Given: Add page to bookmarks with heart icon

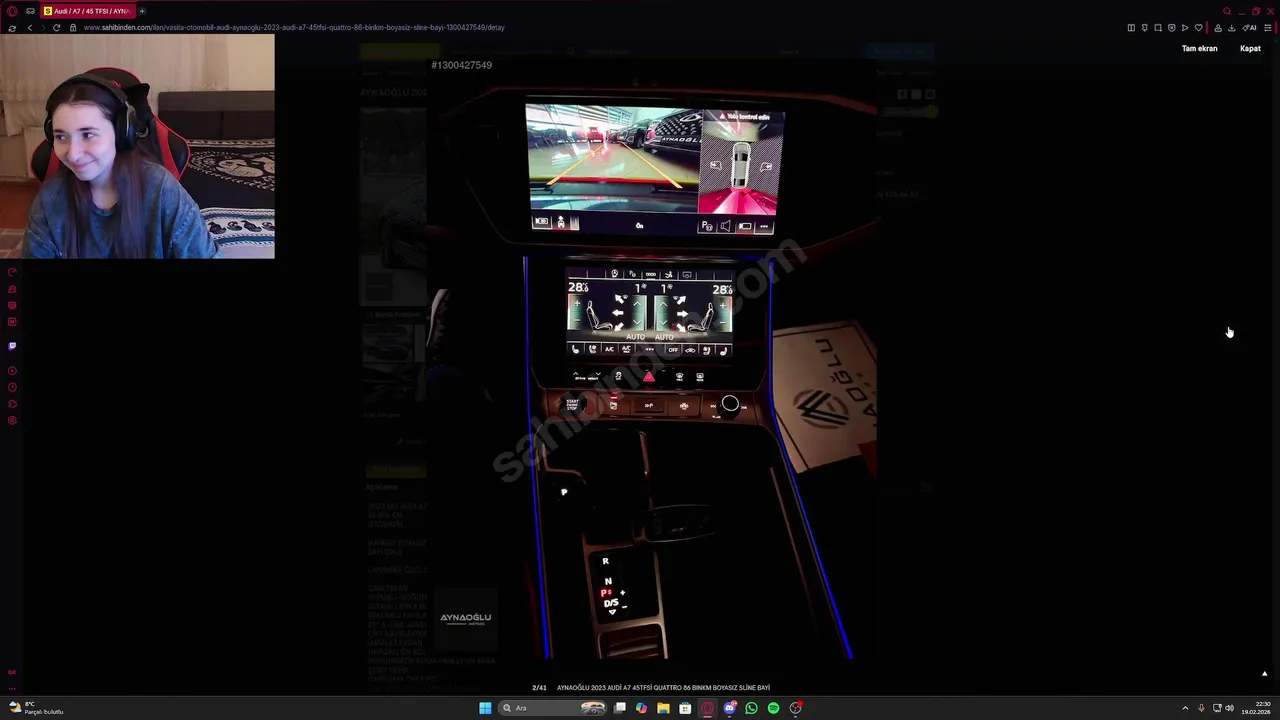Looking at the screenshot, I should pos(1199,28).
